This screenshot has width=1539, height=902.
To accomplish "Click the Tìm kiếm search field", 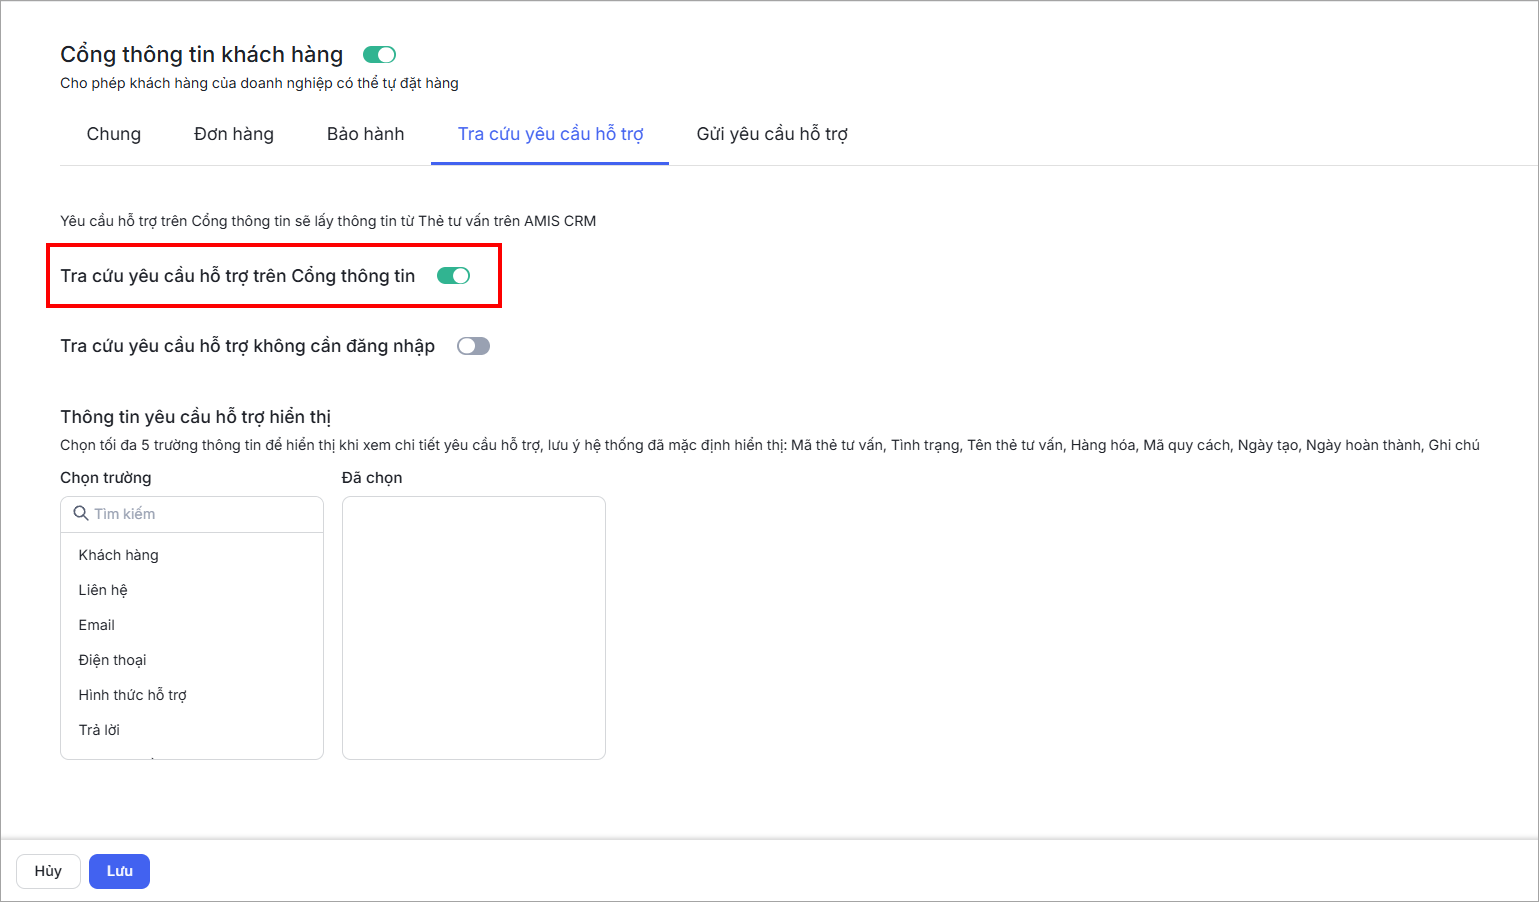I will coord(192,514).
